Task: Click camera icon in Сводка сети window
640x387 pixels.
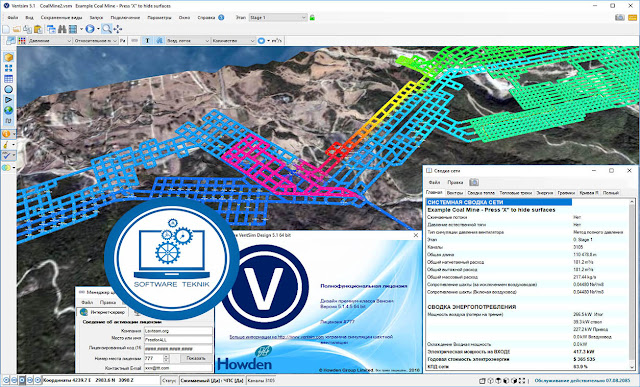Action: (x=473, y=182)
